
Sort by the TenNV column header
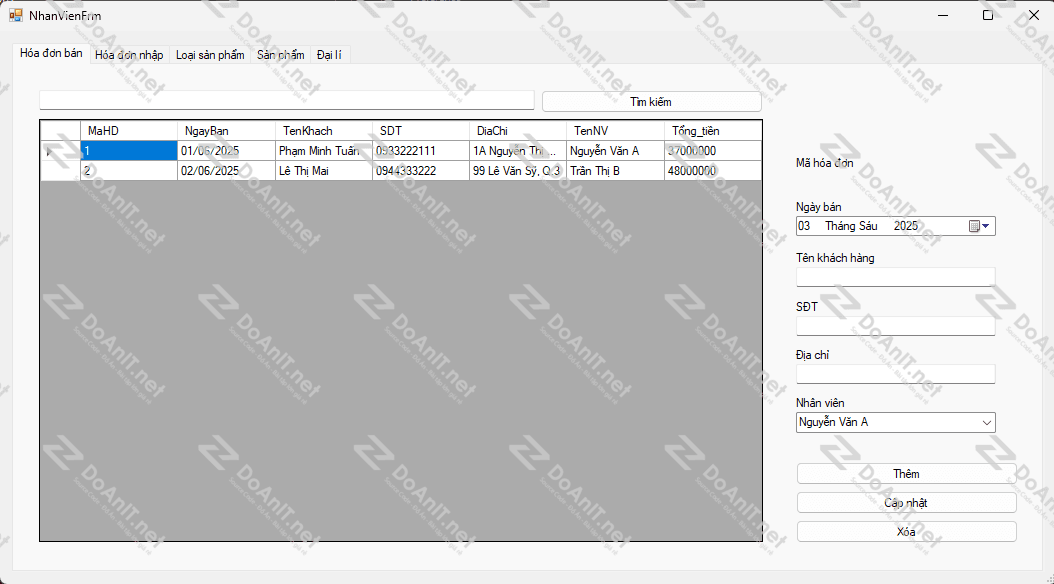616,131
